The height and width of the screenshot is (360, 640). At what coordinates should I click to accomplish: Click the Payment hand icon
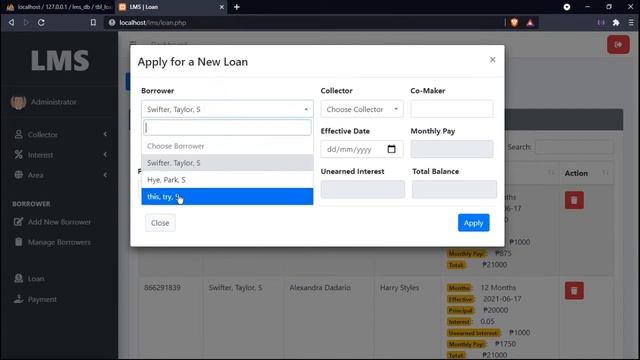pos(18,299)
